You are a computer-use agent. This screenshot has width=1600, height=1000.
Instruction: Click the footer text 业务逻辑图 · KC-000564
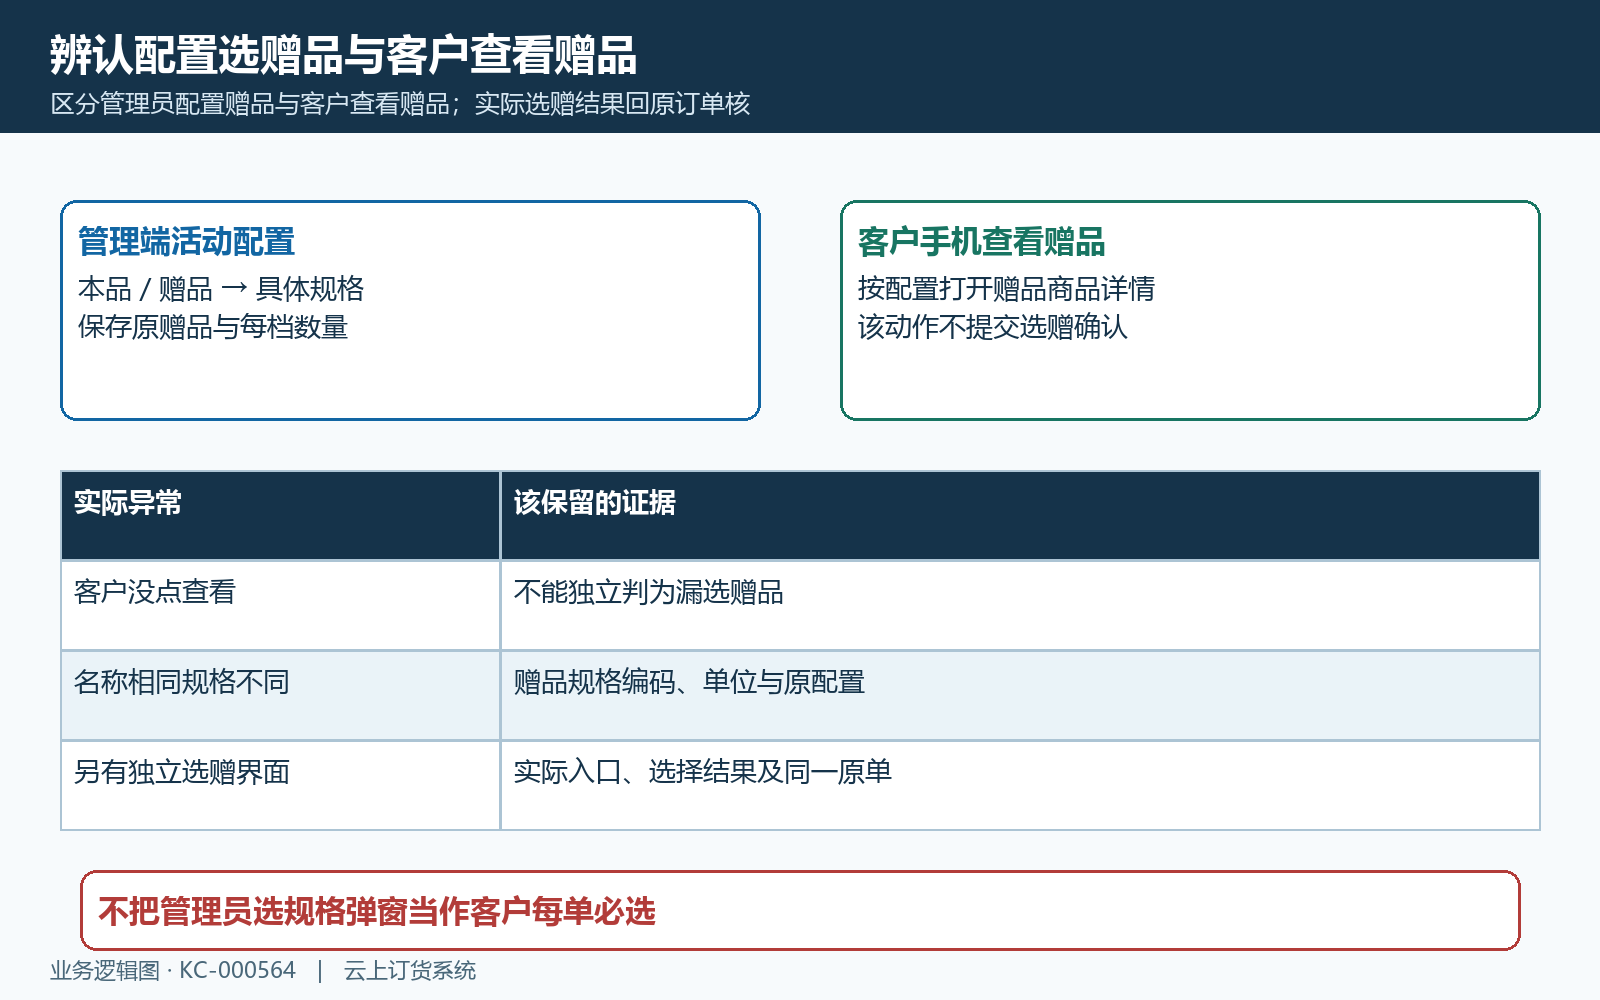(x=173, y=970)
